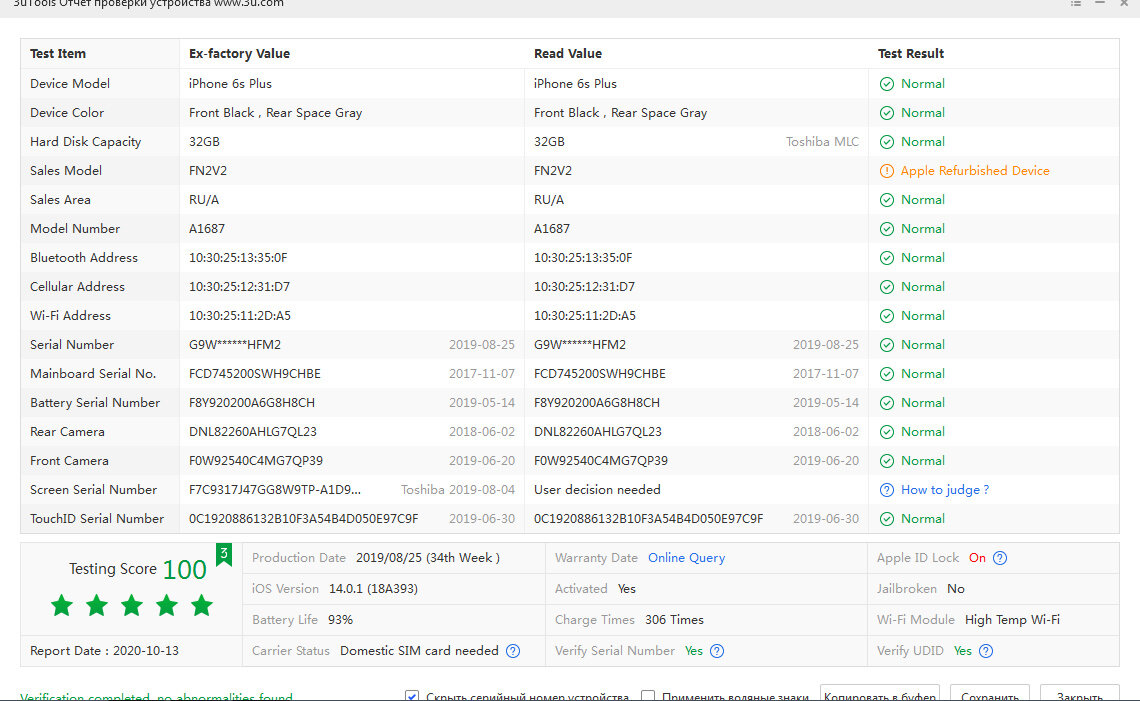This screenshot has height=701, width=1140.
Task: Click the Test Result column header
Action: point(910,54)
